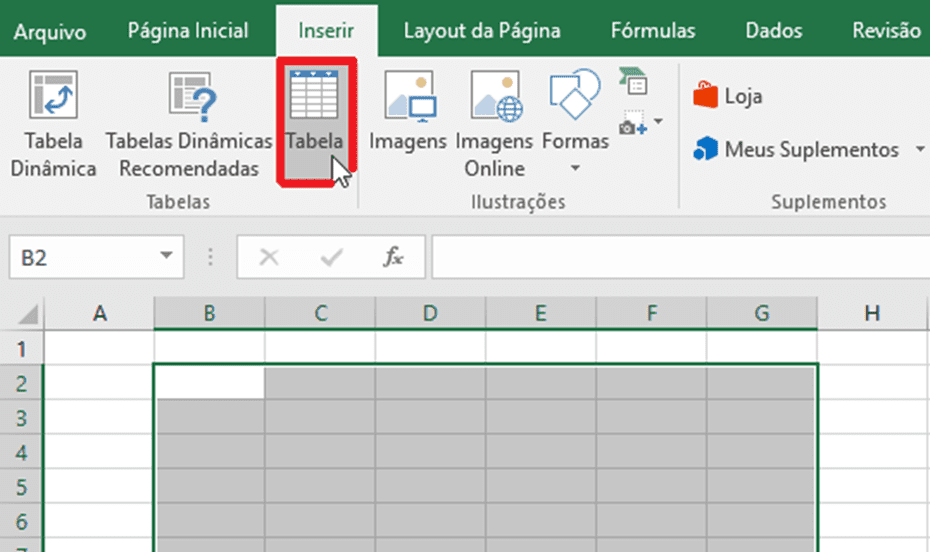The height and width of the screenshot is (552, 930).
Task: Select row 1 header
Action: tap(21, 349)
